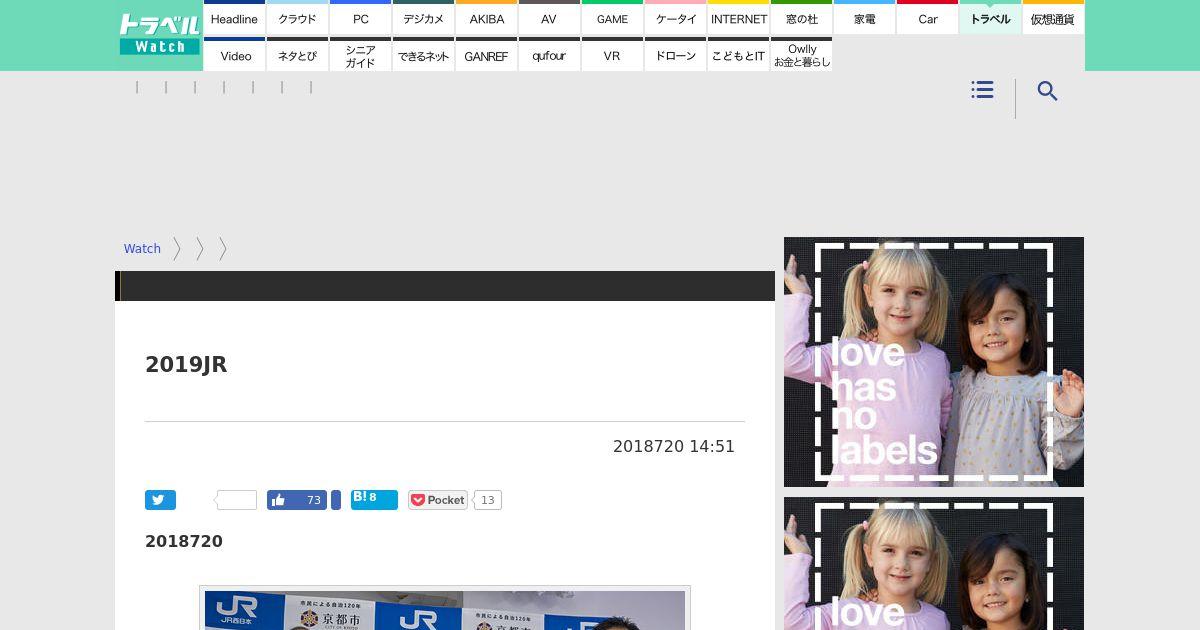Open the ドローン tab
Image resolution: width=1200 pixels, height=630 pixels.
(x=675, y=55)
